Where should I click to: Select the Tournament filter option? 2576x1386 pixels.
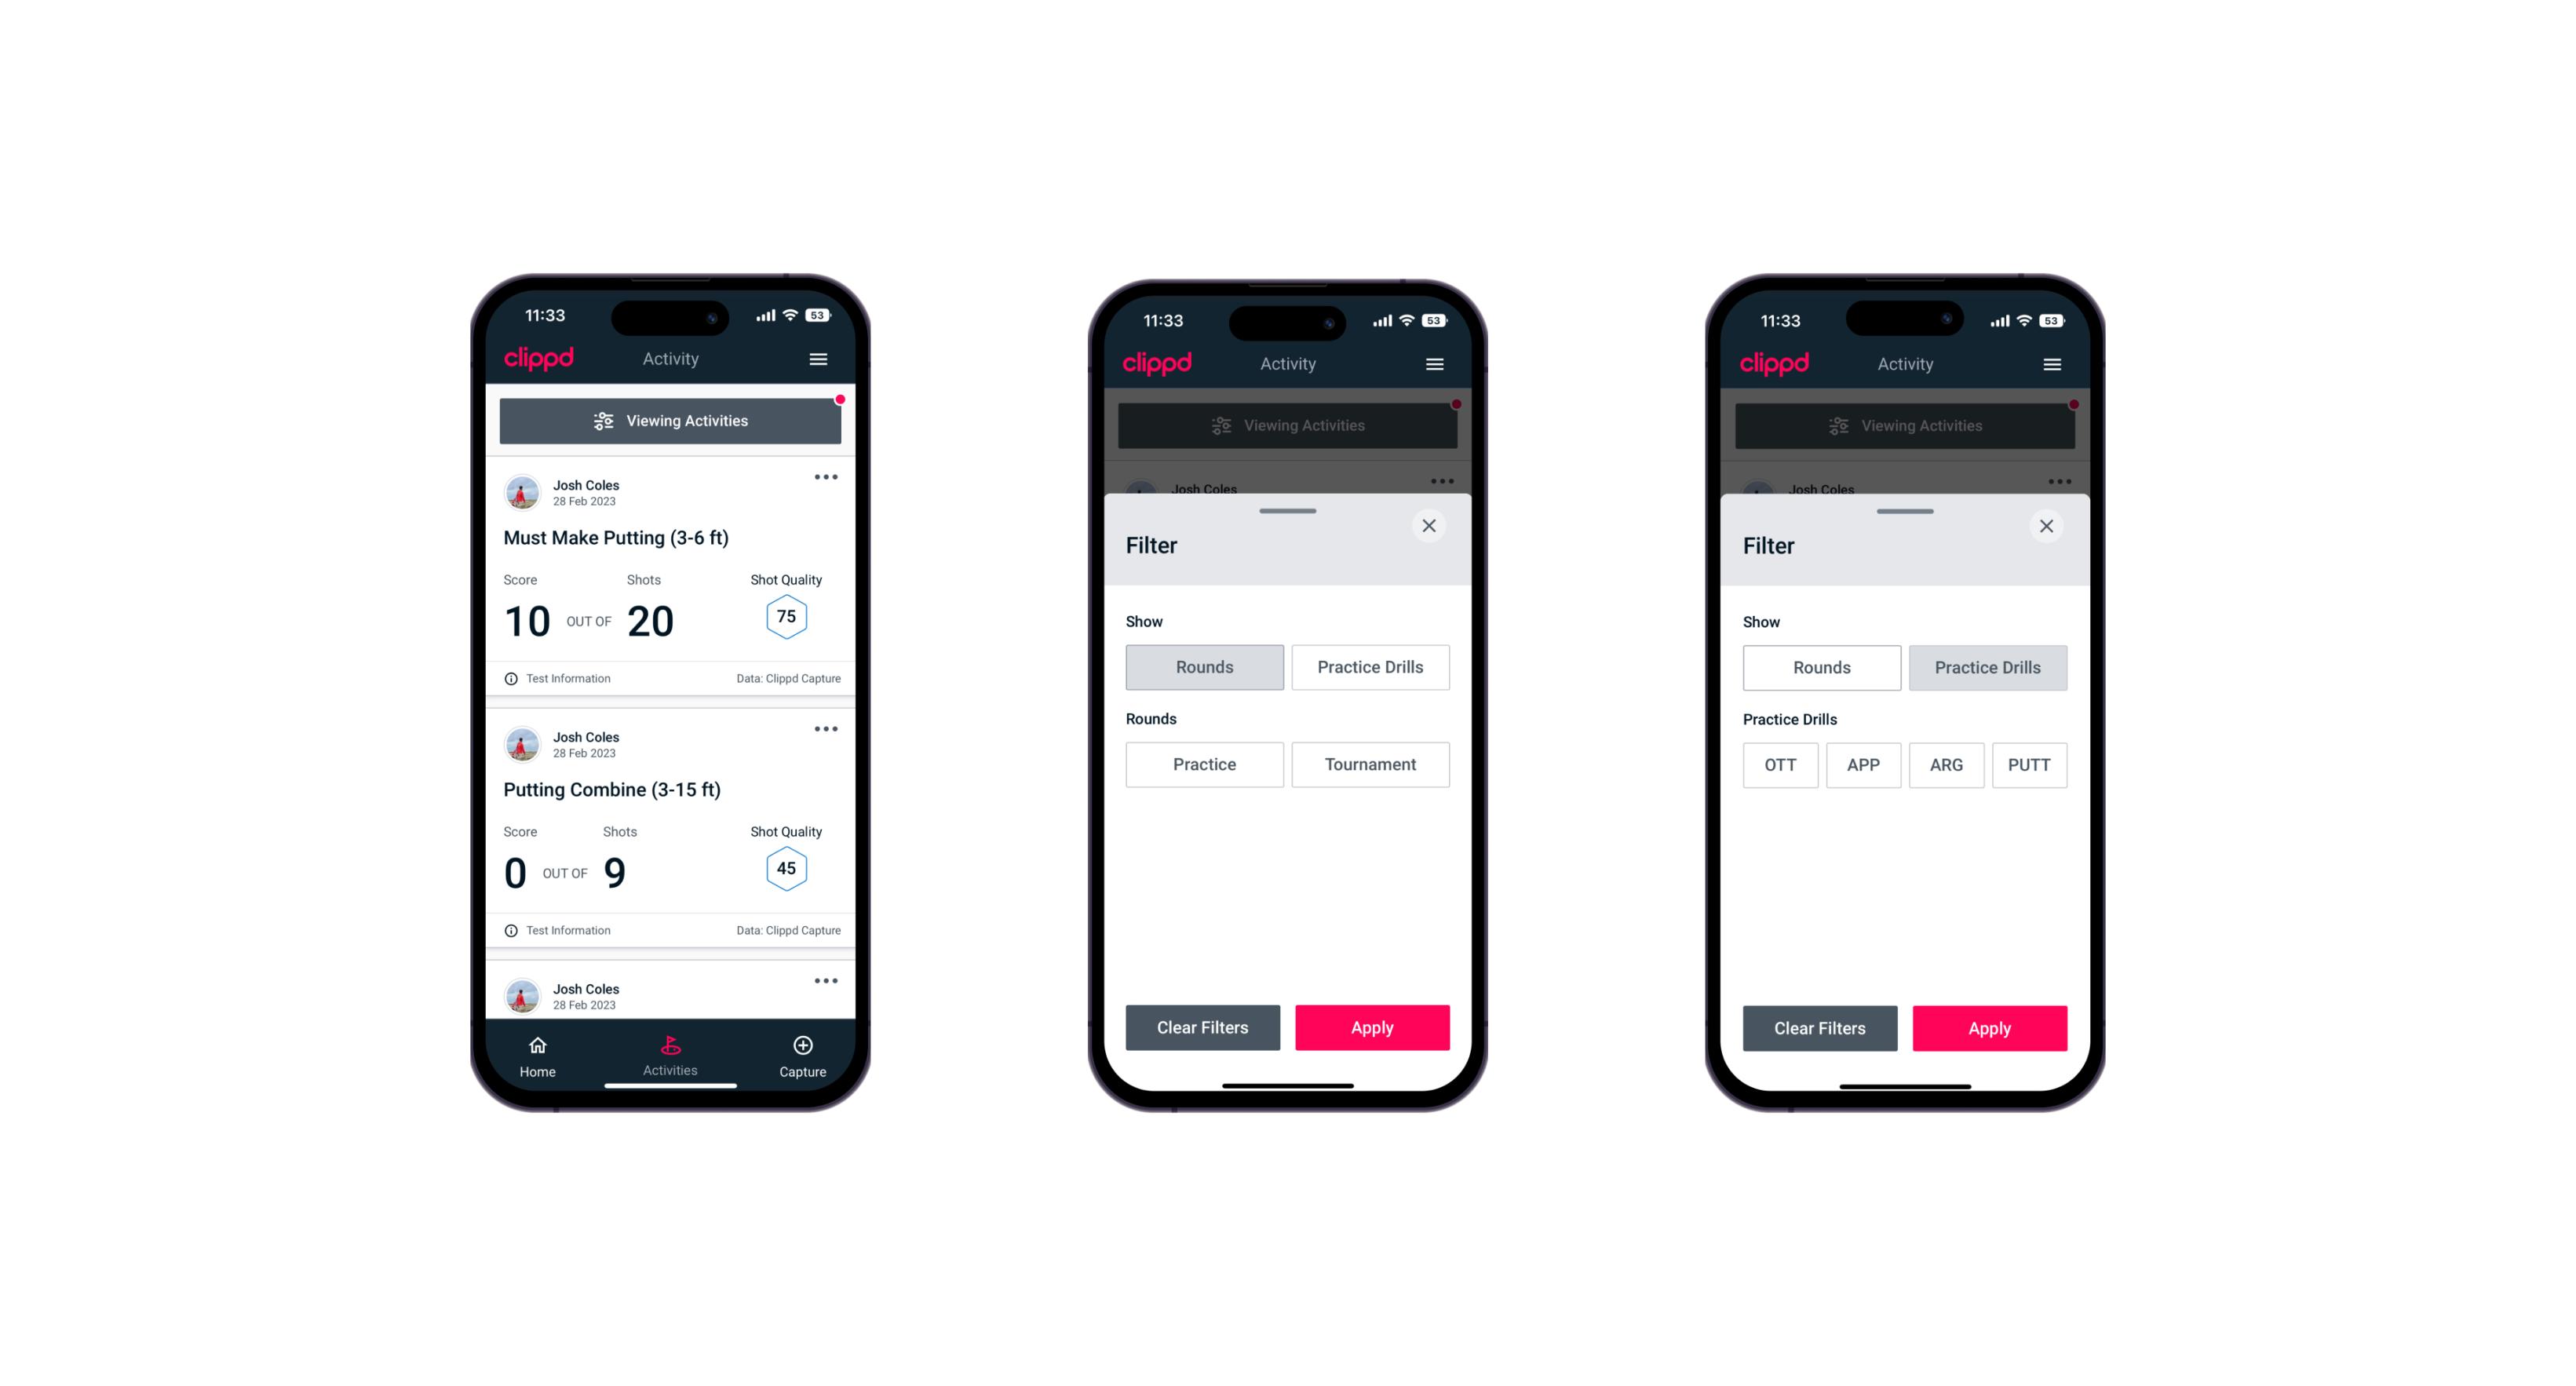(1367, 763)
